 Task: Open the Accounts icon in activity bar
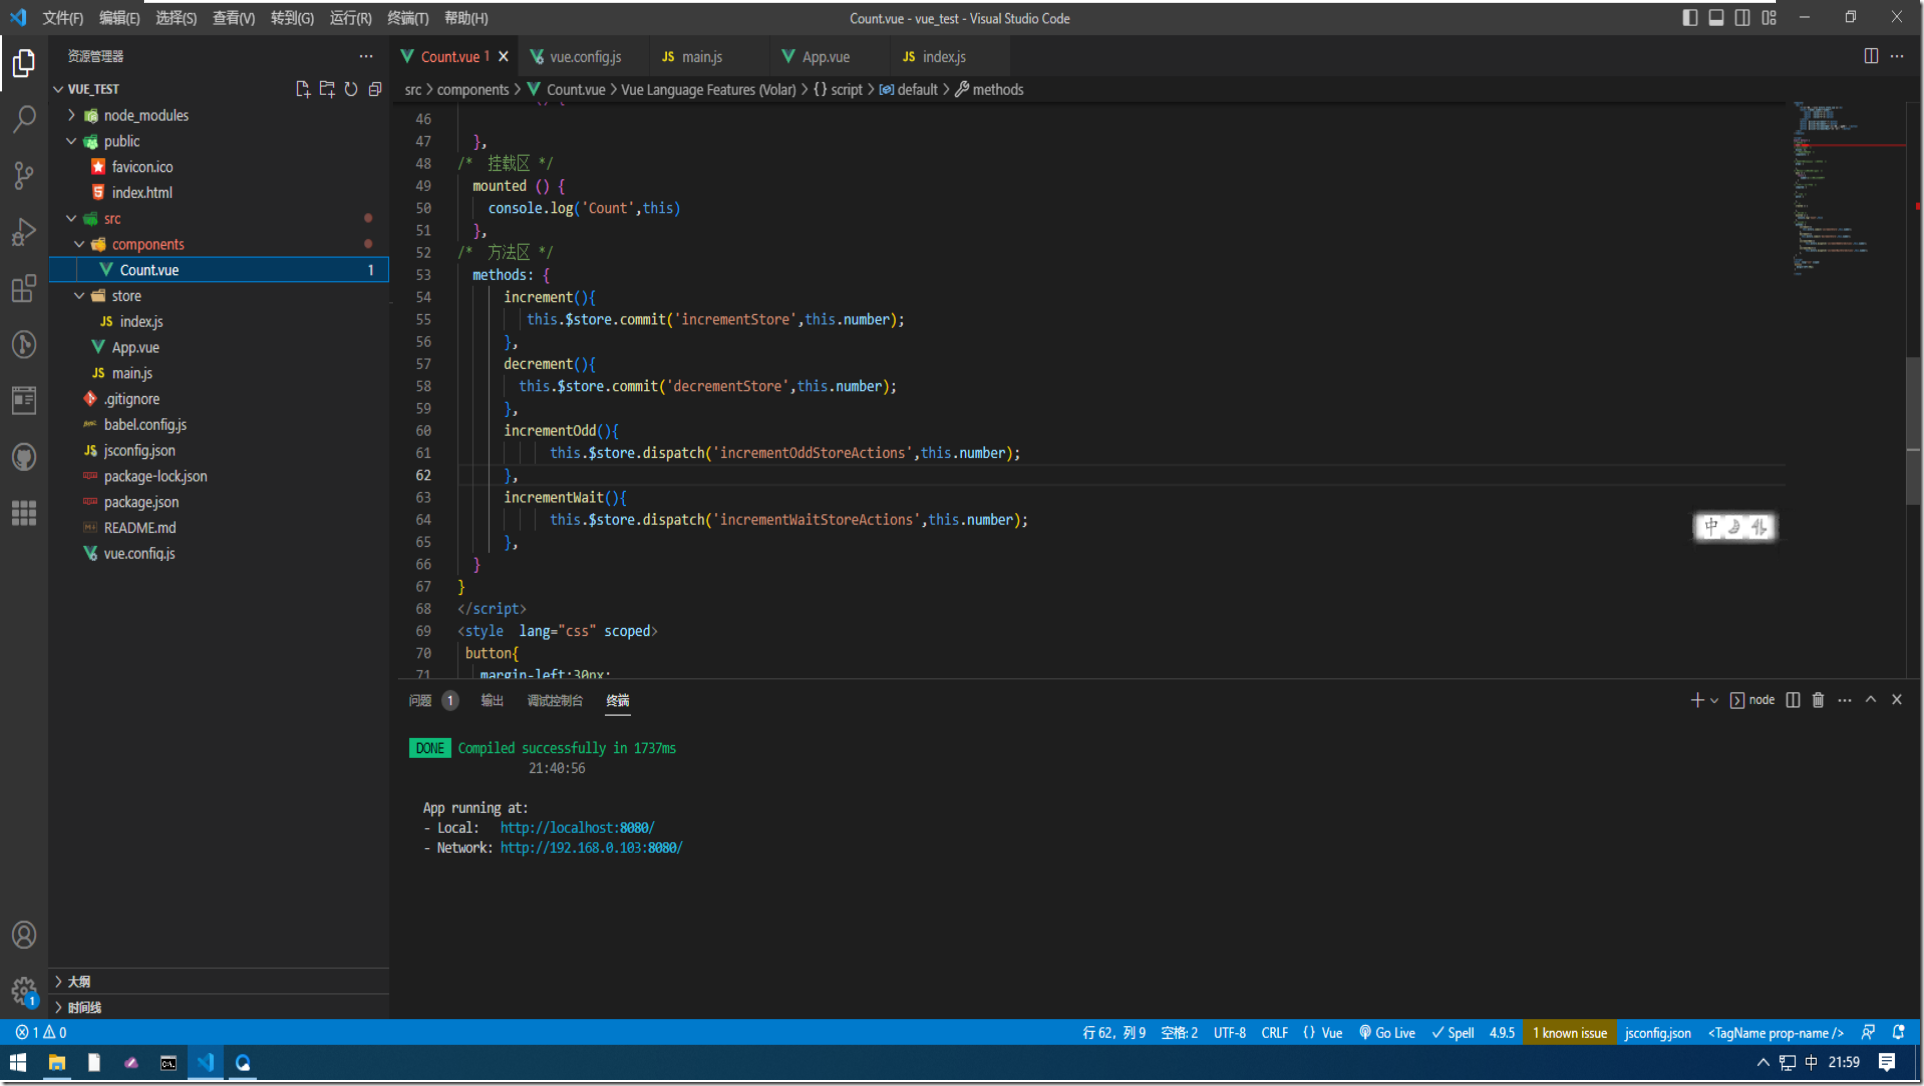(x=24, y=935)
